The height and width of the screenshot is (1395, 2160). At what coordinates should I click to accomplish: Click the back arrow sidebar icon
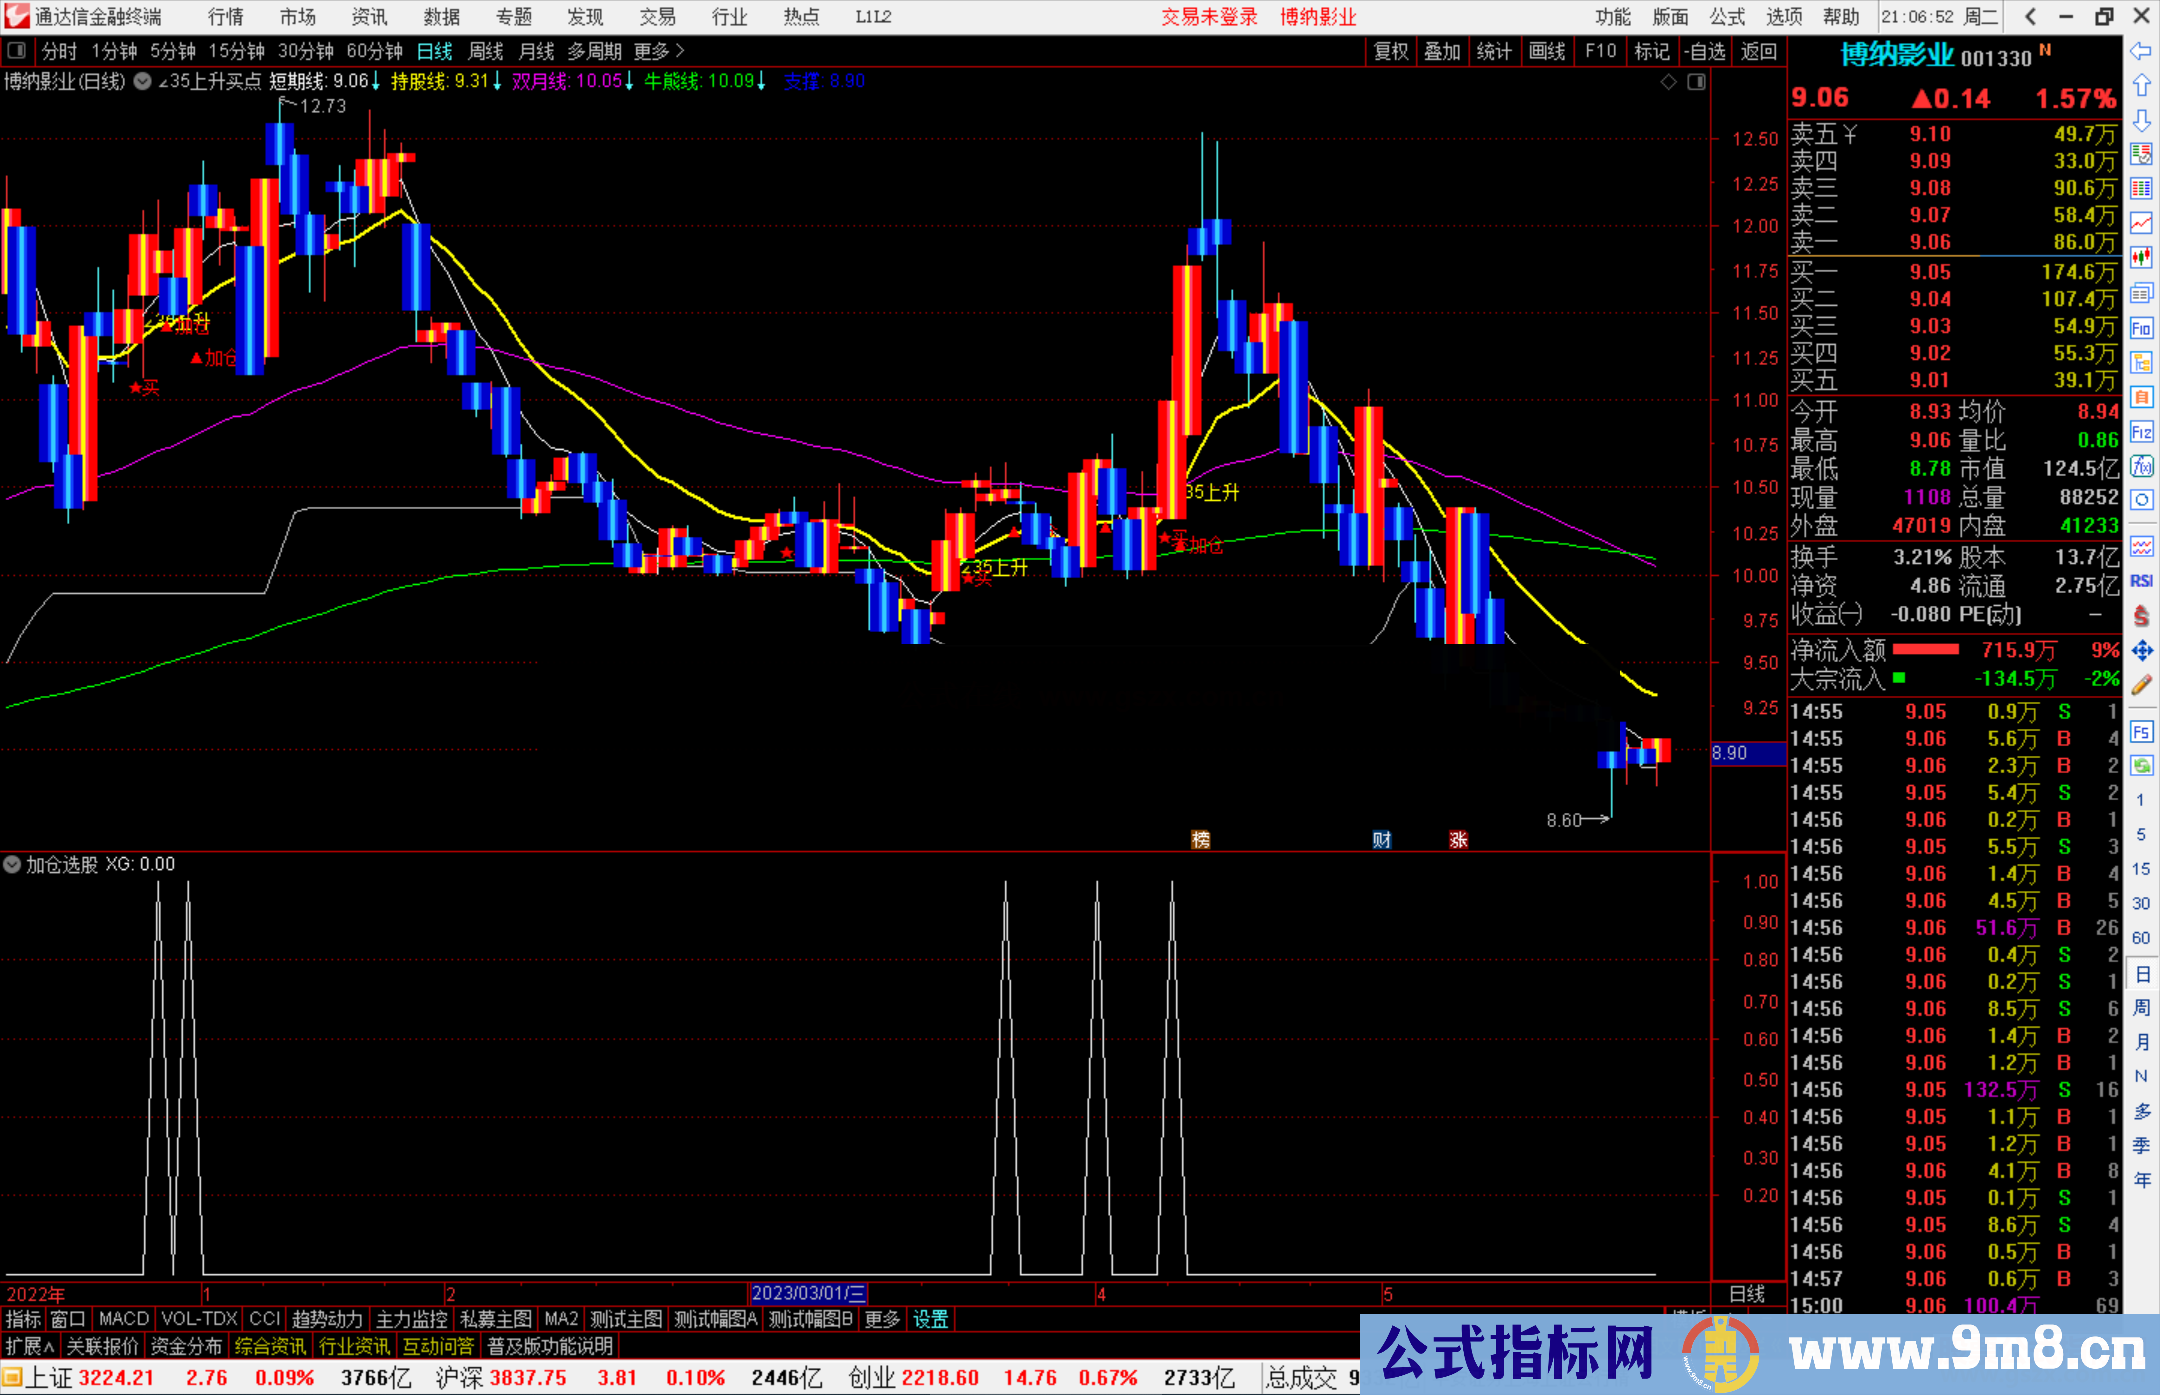[x=2141, y=51]
